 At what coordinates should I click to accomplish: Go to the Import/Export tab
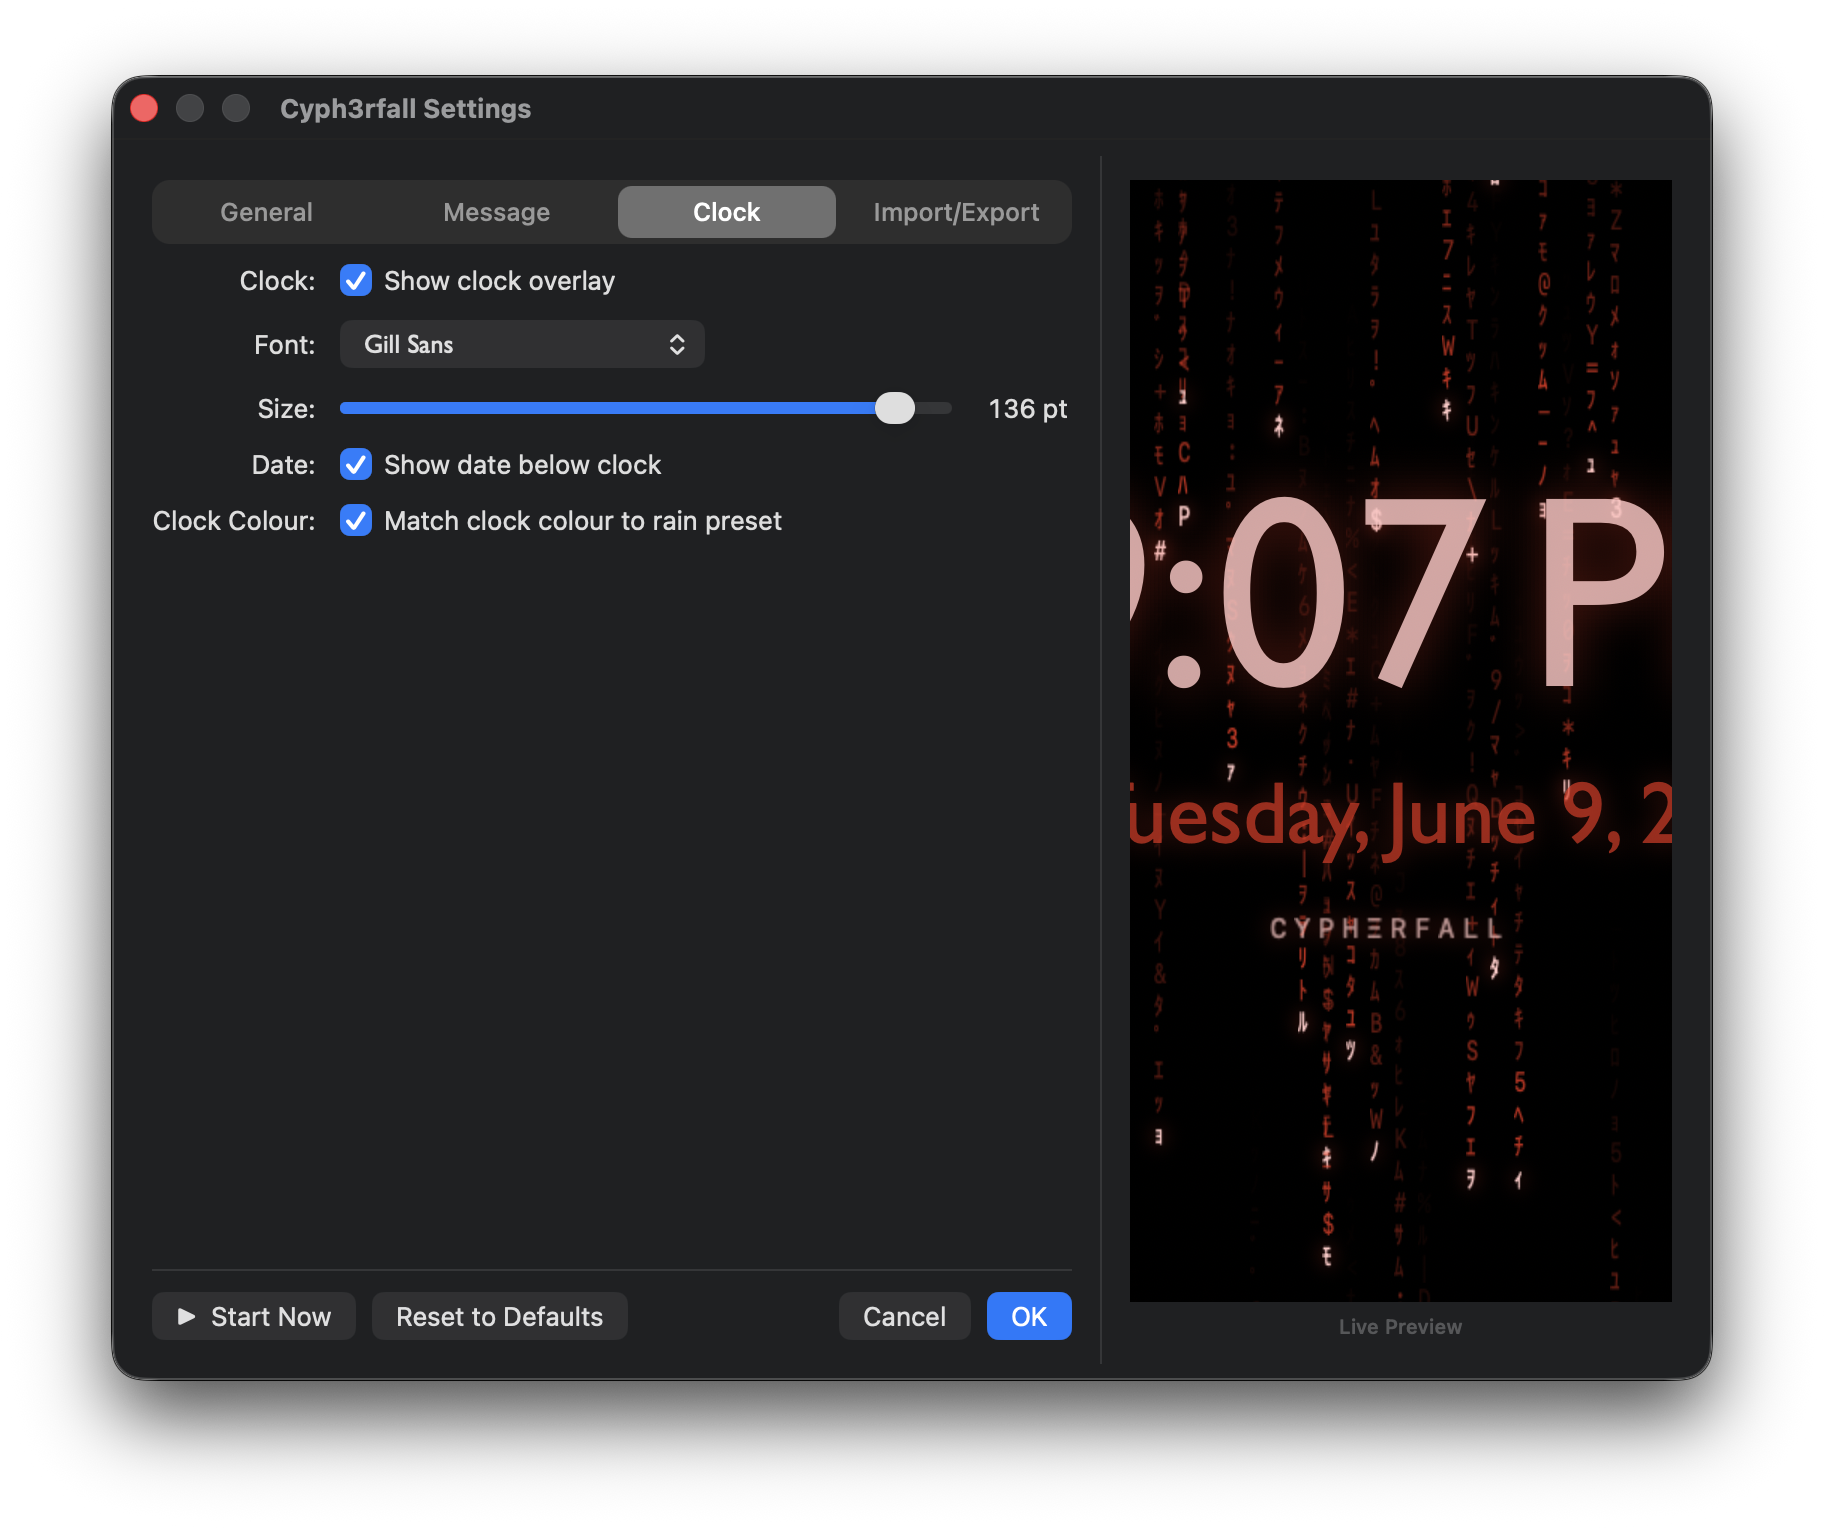click(956, 212)
